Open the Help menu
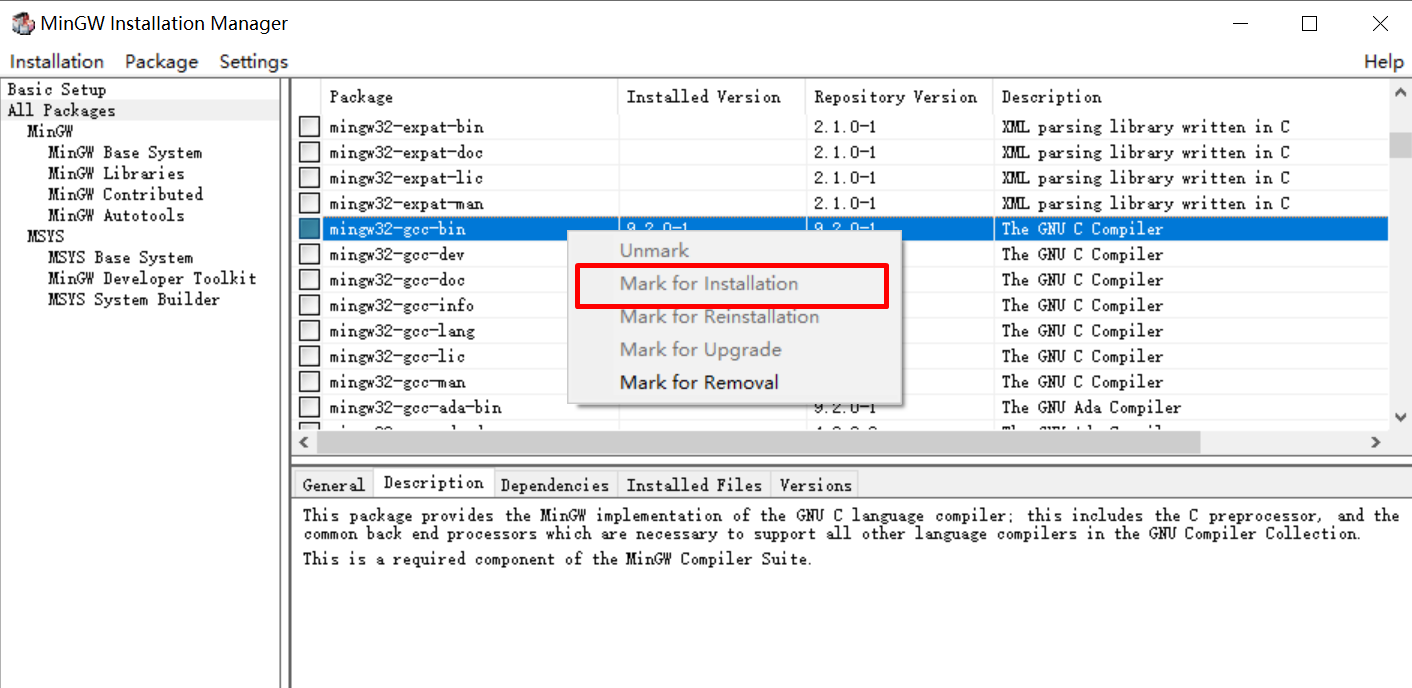 click(1384, 62)
